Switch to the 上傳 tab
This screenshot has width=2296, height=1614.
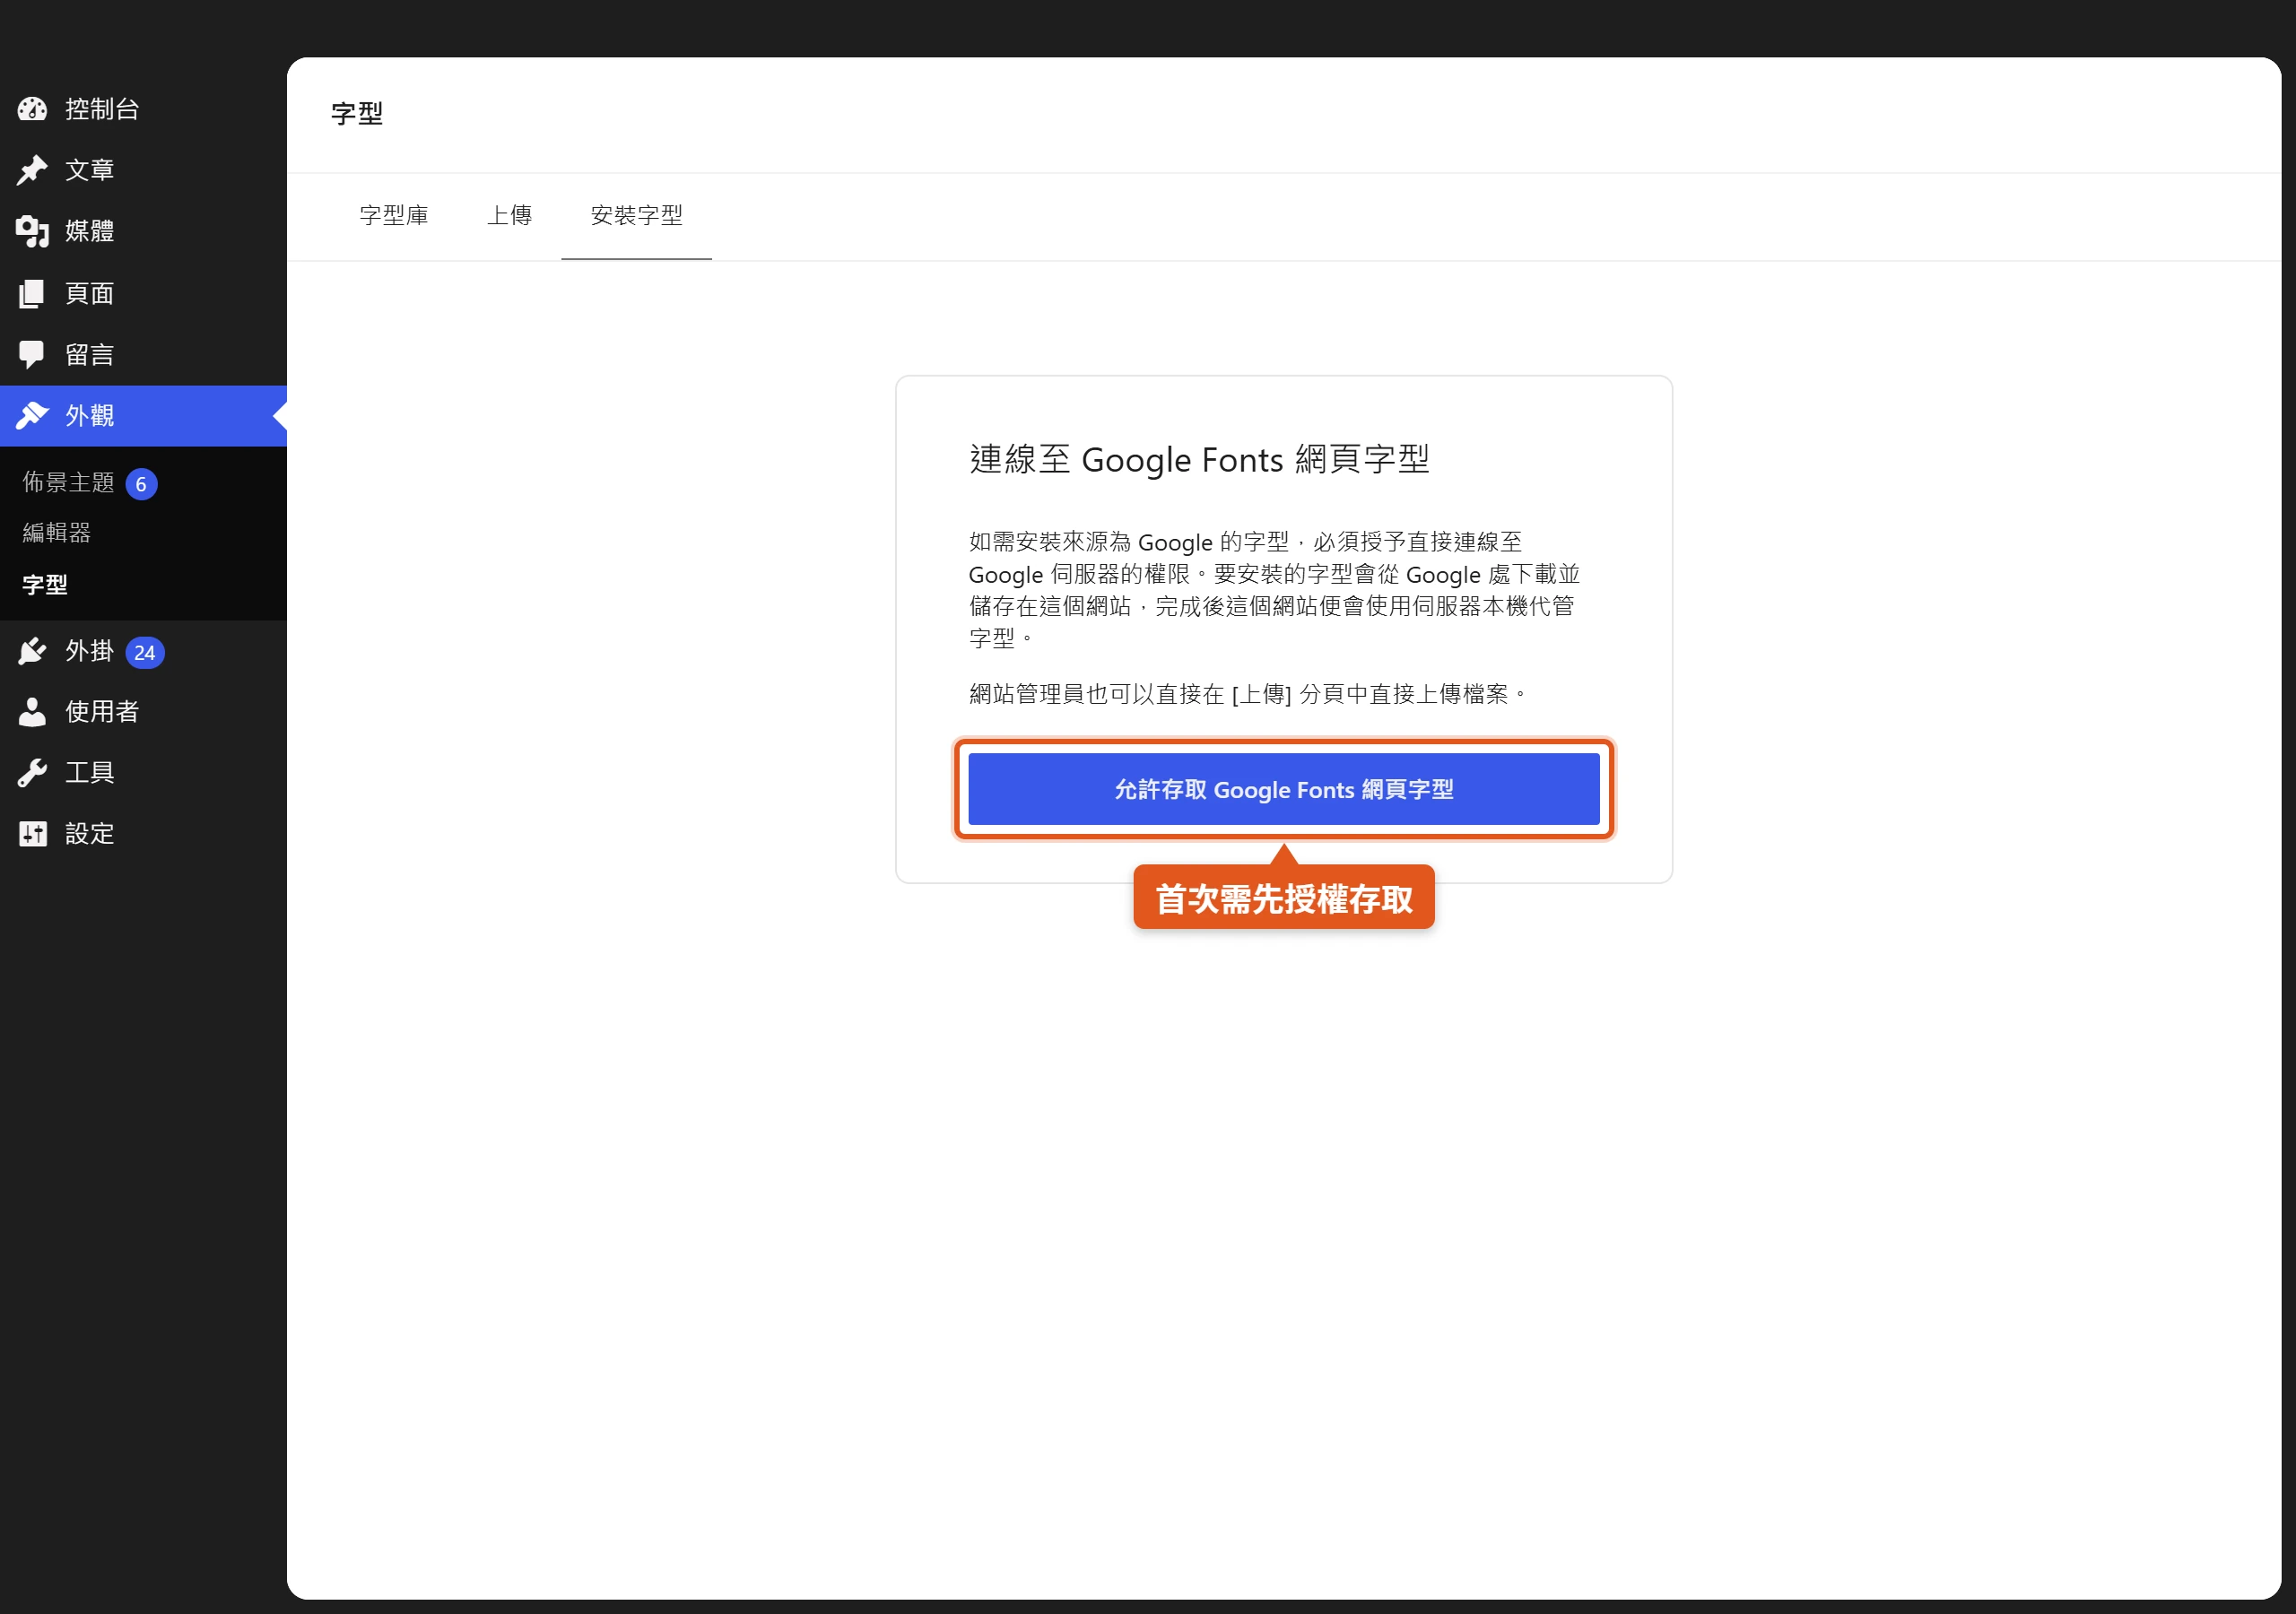pos(509,215)
